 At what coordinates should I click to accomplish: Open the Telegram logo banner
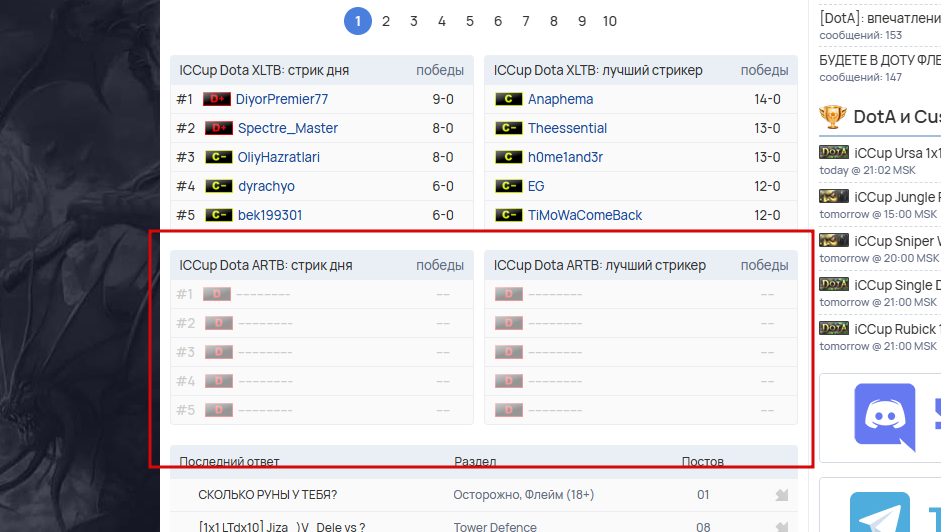pyautogui.click(x=880, y=512)
